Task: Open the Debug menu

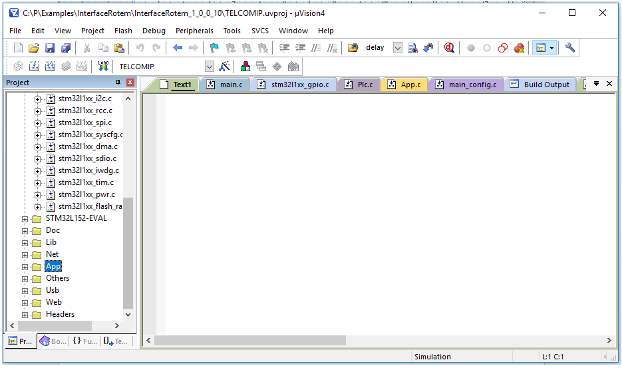Action: tap(154, 31)
